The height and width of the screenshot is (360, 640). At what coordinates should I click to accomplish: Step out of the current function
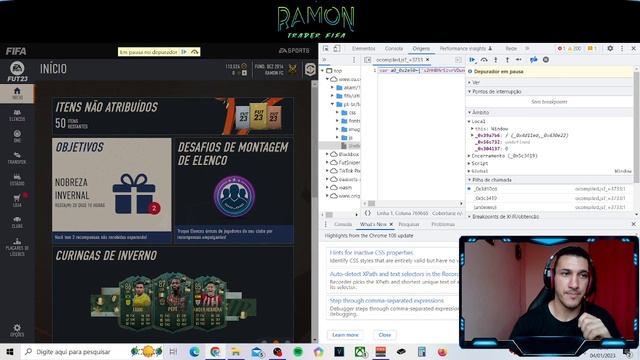(507, 60)
